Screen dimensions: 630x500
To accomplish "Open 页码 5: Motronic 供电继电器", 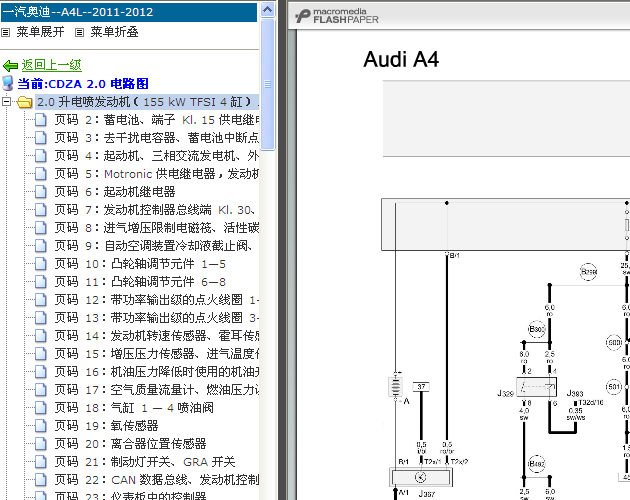I will pos(157,174).
